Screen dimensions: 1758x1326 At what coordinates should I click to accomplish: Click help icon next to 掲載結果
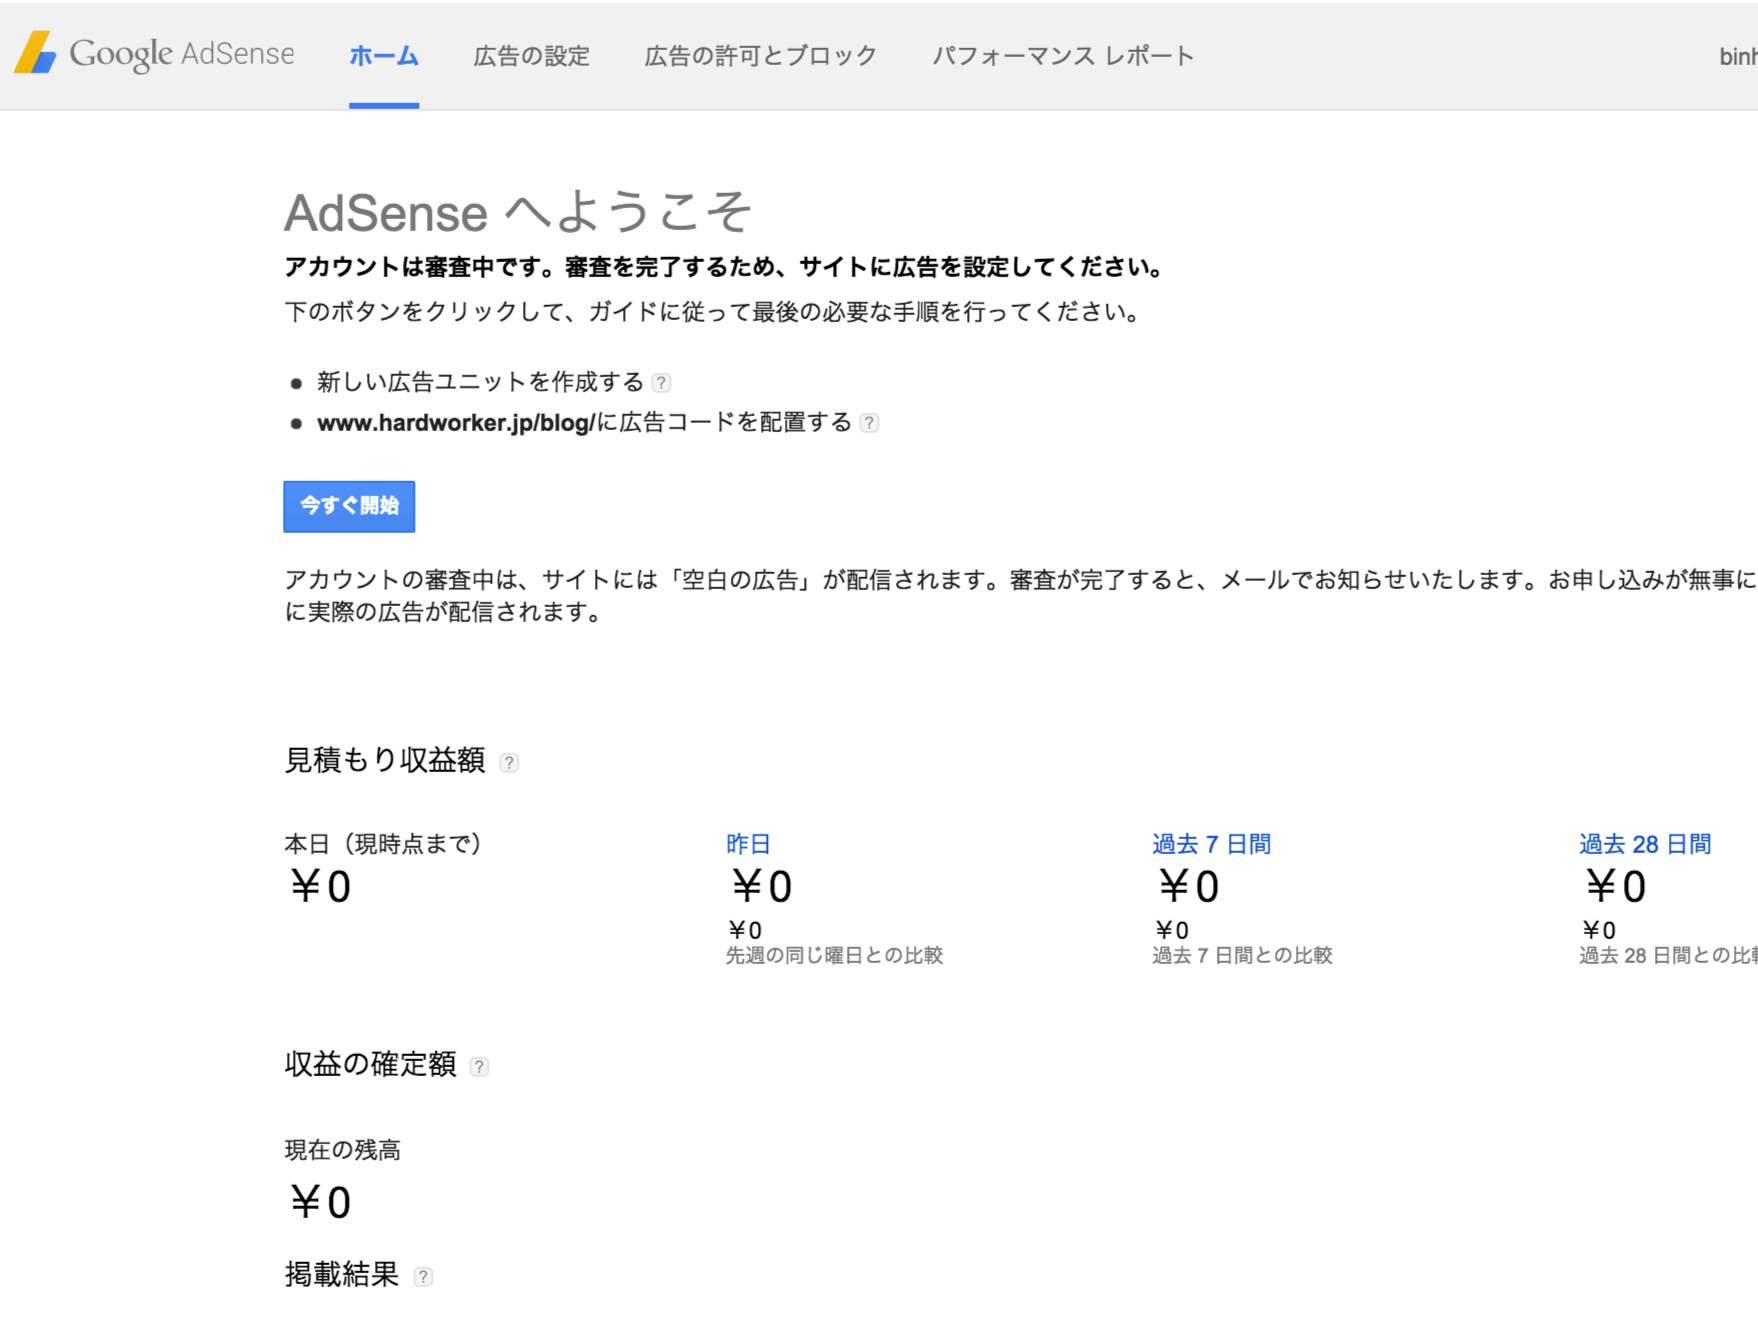[x=423, y=1277]
